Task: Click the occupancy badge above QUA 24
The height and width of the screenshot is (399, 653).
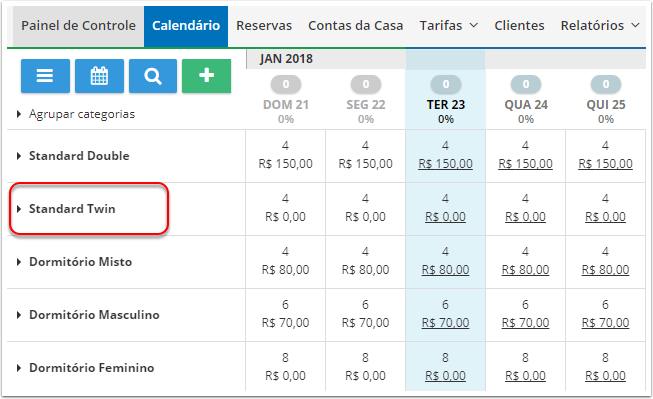Action: pyautogui.click(x=526, y=85)
